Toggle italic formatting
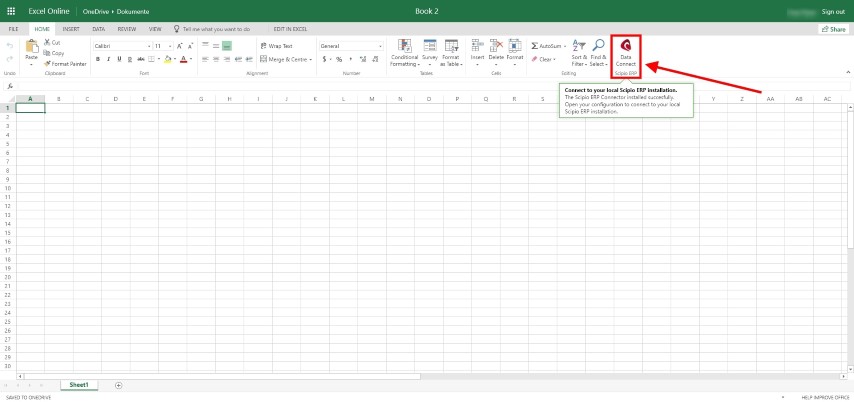Screen dimensions: 854x402 (x=109, y=59)
